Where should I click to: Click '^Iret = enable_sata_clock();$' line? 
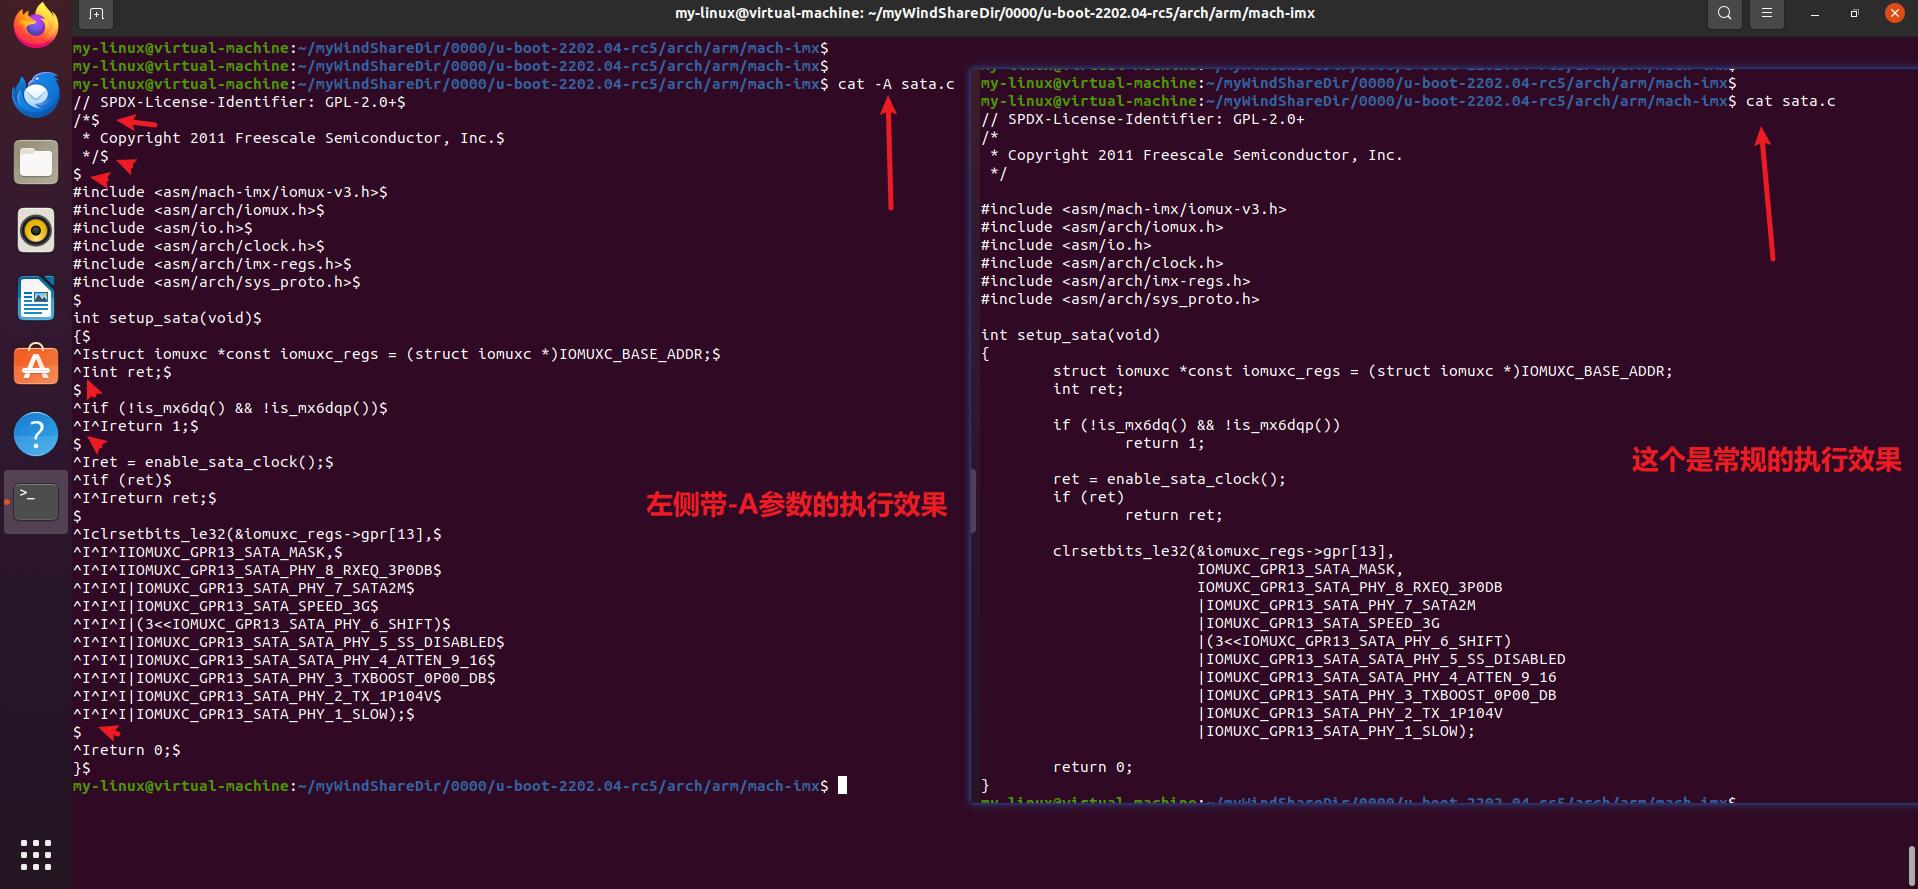[x=203, y=462]
